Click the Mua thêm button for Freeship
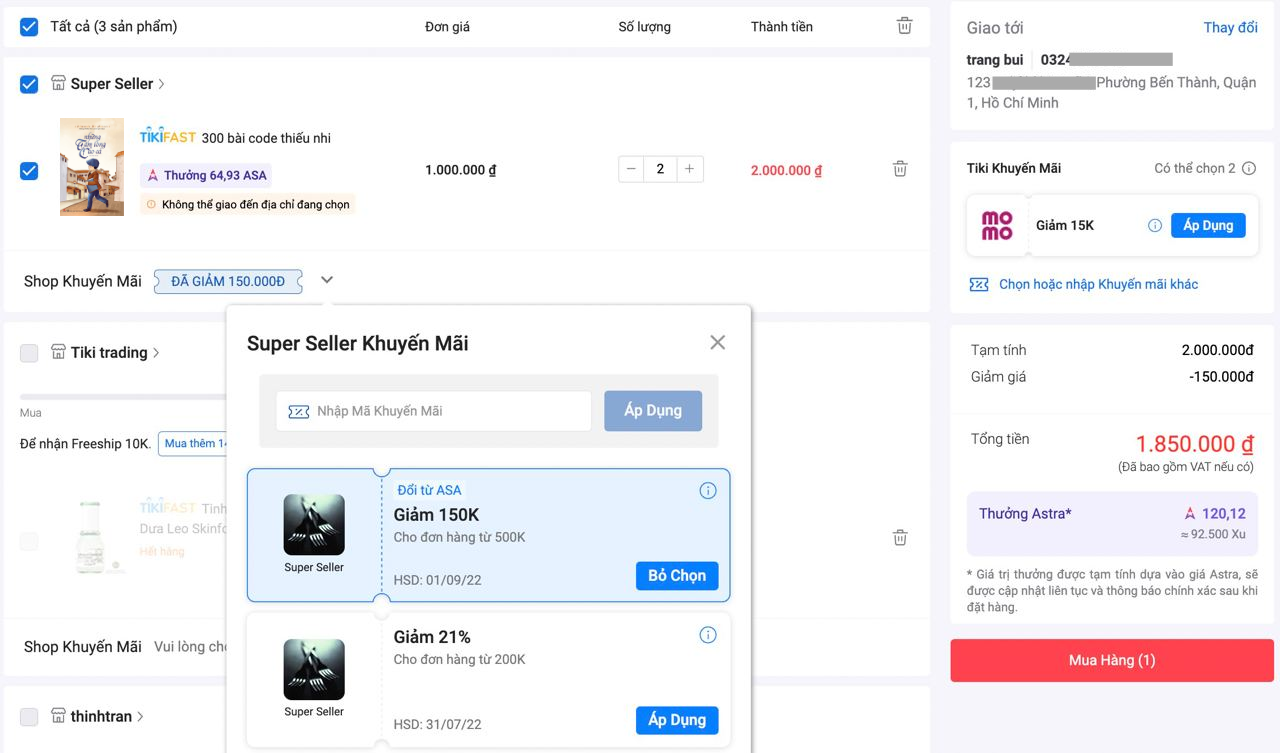The width and height of the screenshot is (1280, 753). [x=193, y=444]
